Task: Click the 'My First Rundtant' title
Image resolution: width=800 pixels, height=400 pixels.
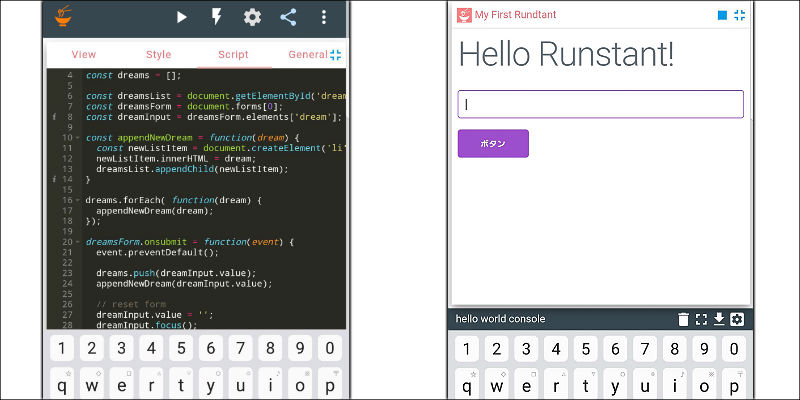Action: click(x=515, y=15)
